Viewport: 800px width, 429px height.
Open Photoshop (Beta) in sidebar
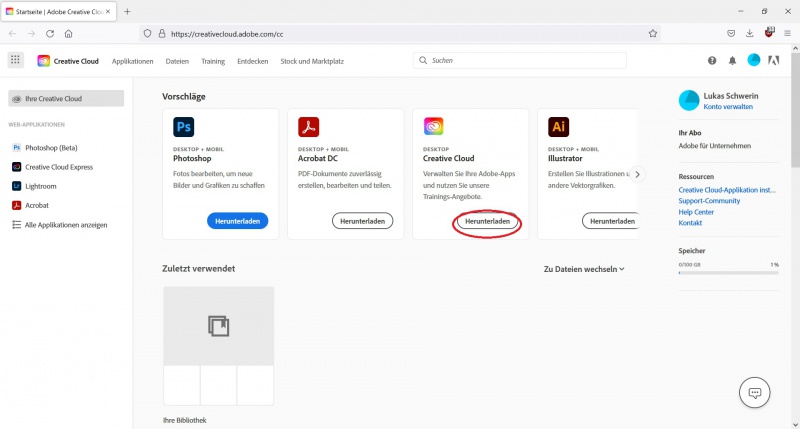[x=45, y=148]
